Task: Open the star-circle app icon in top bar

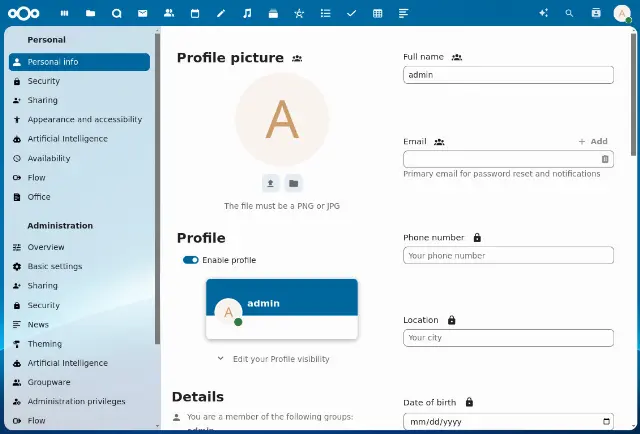Action: tap(299, 13)
